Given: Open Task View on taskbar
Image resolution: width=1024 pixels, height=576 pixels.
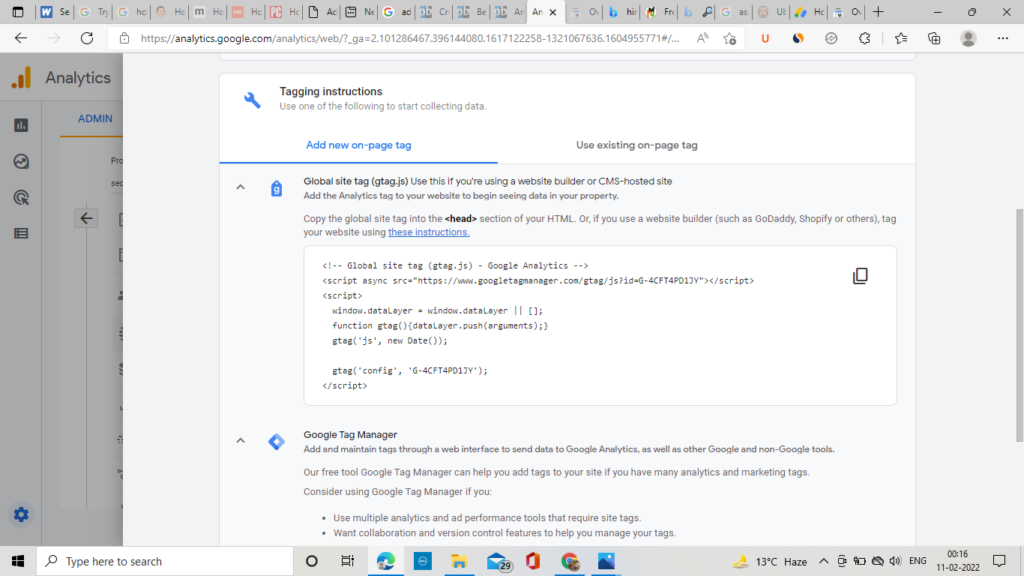Looking at the screenshot, I should [x=347, y=561].
